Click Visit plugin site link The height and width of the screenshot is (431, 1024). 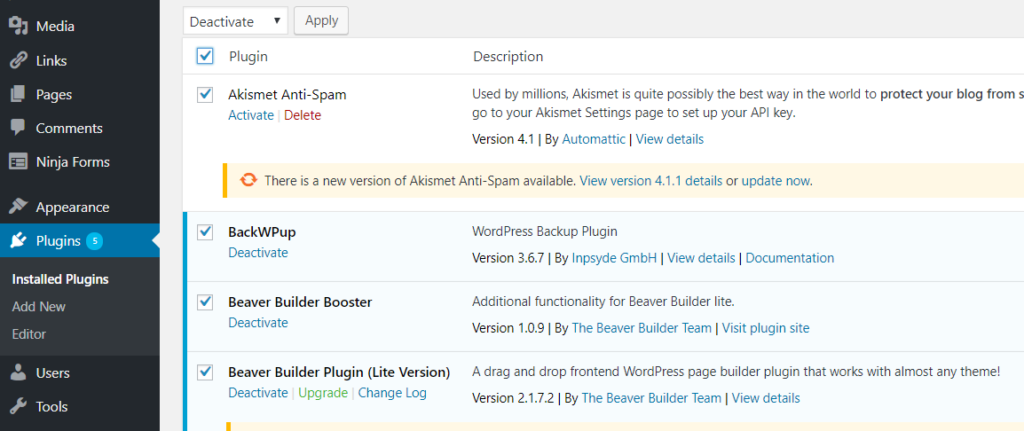[765, 328]
